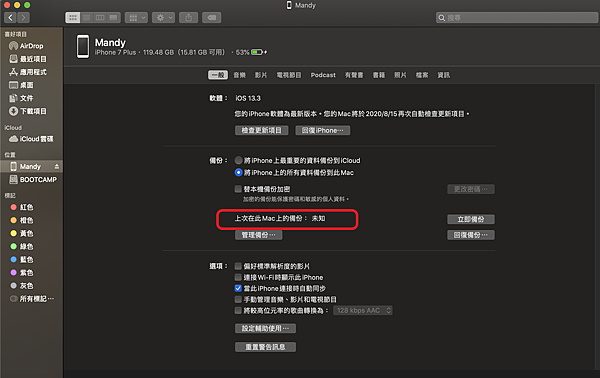Image resolution: width=600 pixels, height=378 pixels.
Task: Open AirDrop in the sidebar
Action: 31,46
